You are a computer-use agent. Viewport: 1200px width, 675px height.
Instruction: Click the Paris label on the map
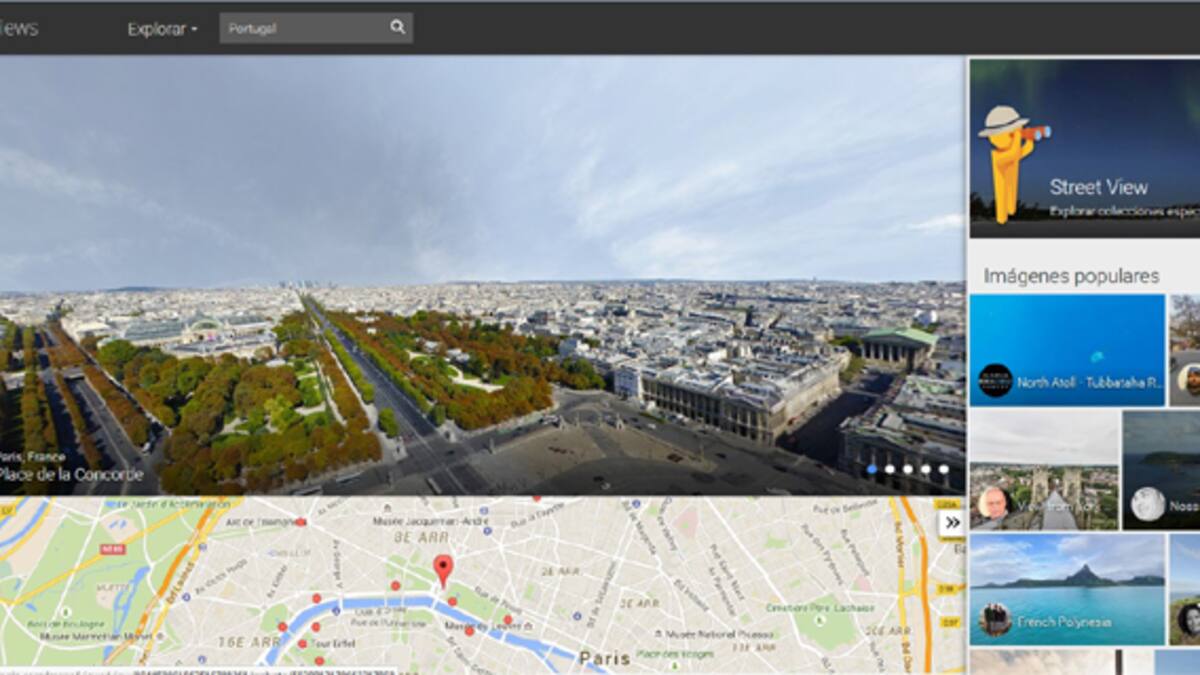(604, 658)
